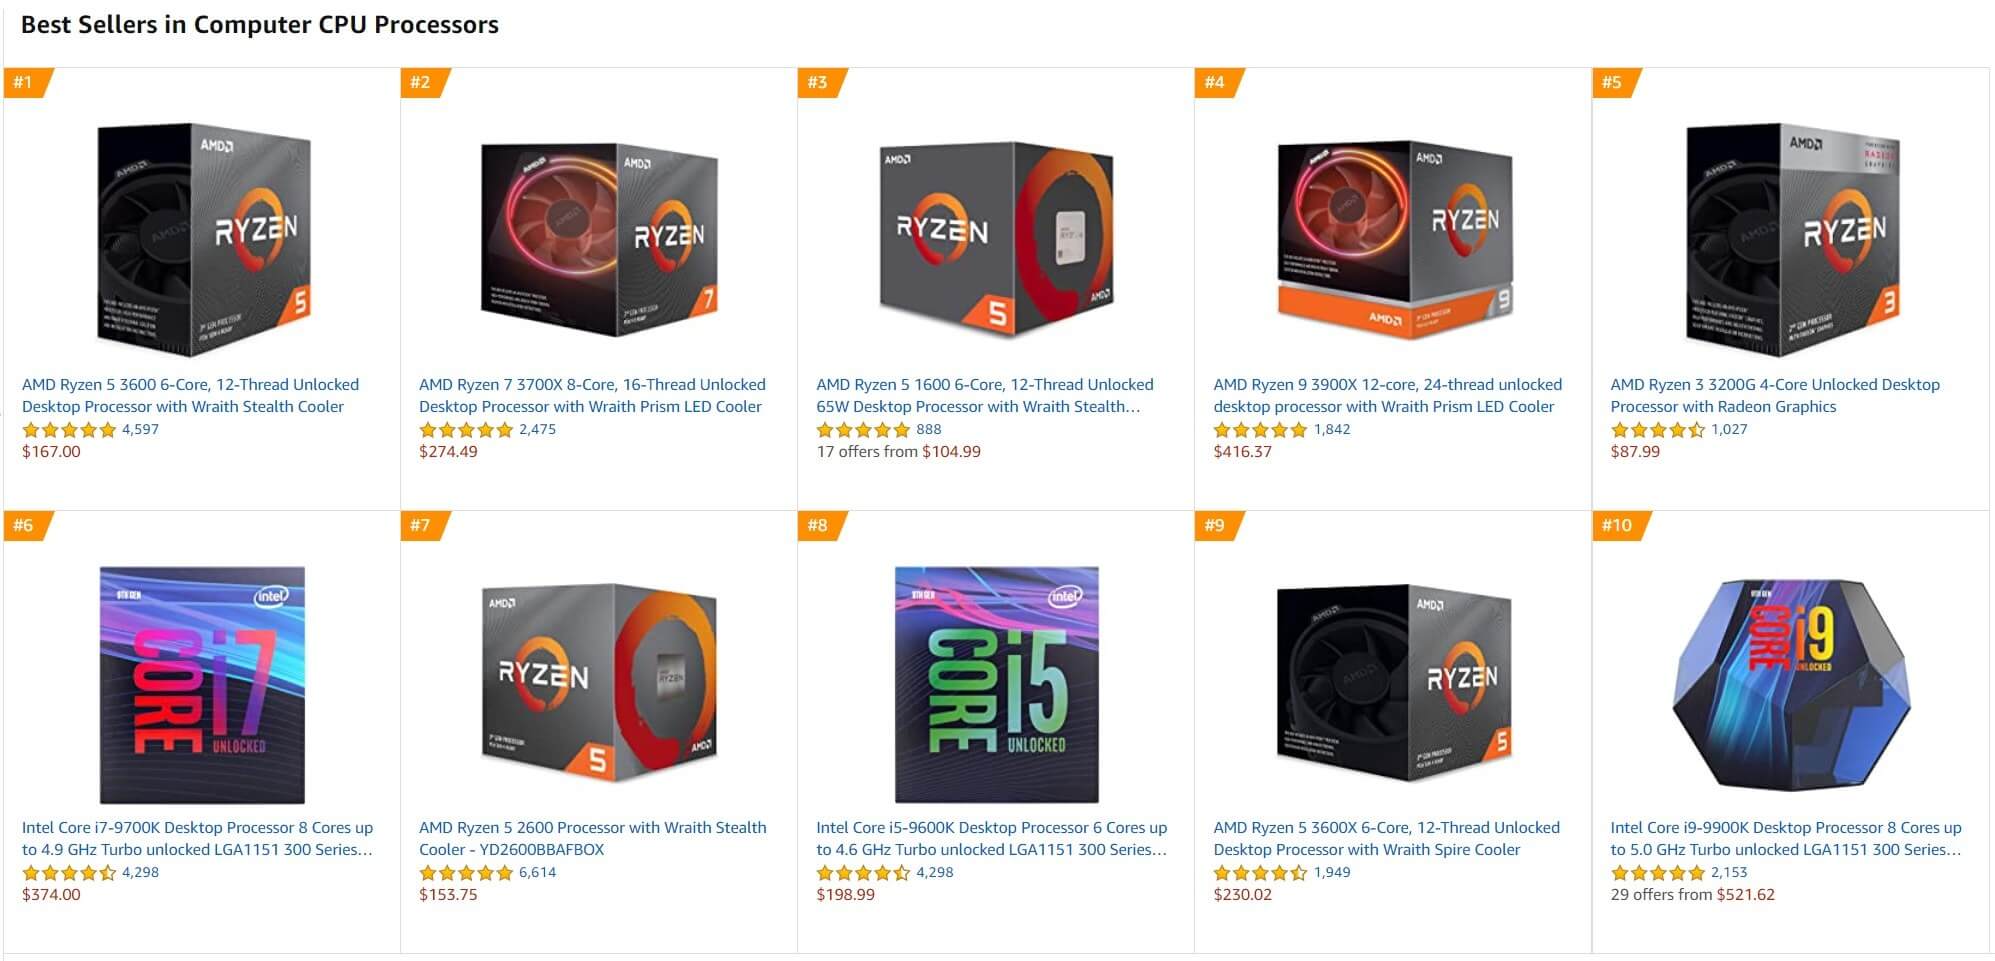Open the AMD Ryzen 9 3900X title link
The height and width of the screenshot is (961, 1995).
point(1387,395)
